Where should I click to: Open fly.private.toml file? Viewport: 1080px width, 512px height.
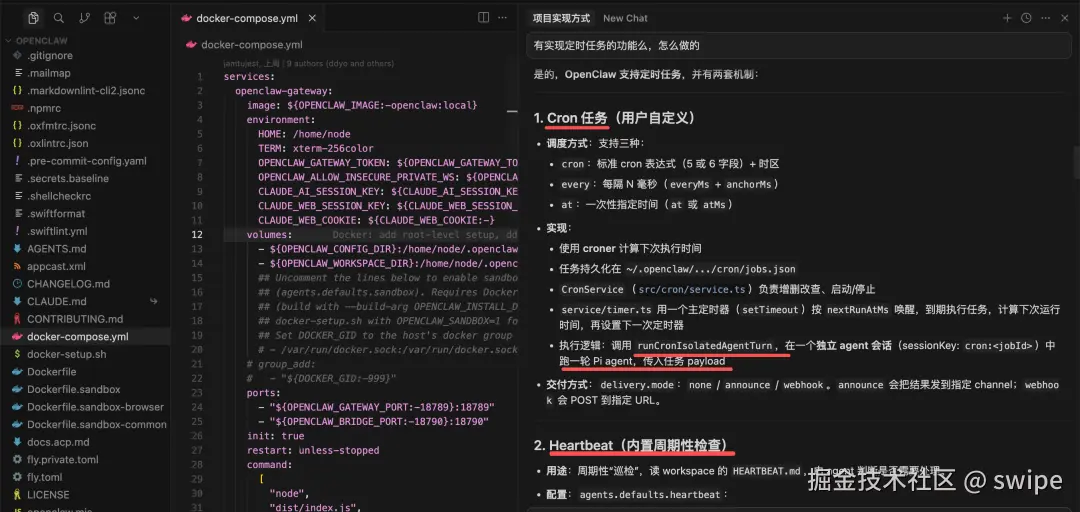click(63, 460)
